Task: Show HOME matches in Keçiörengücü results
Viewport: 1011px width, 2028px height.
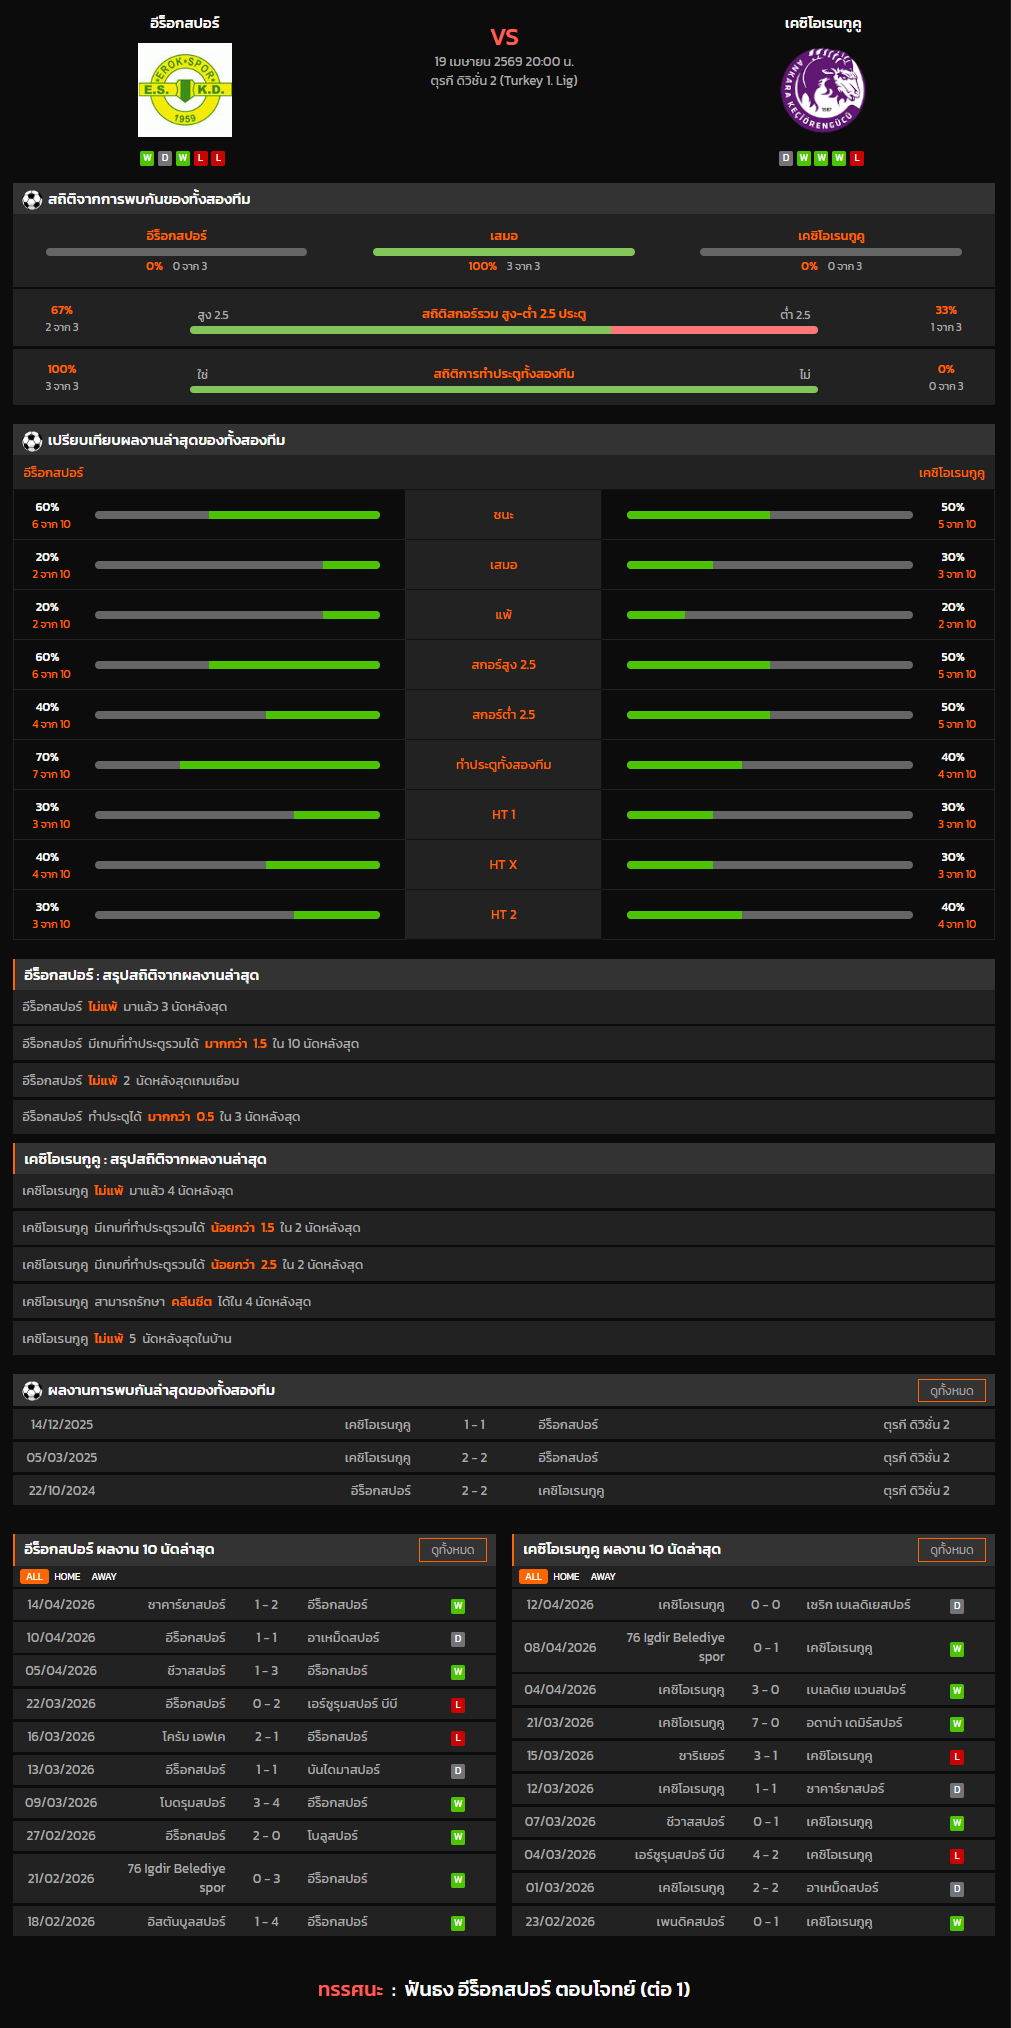Action: point(566,1577)
